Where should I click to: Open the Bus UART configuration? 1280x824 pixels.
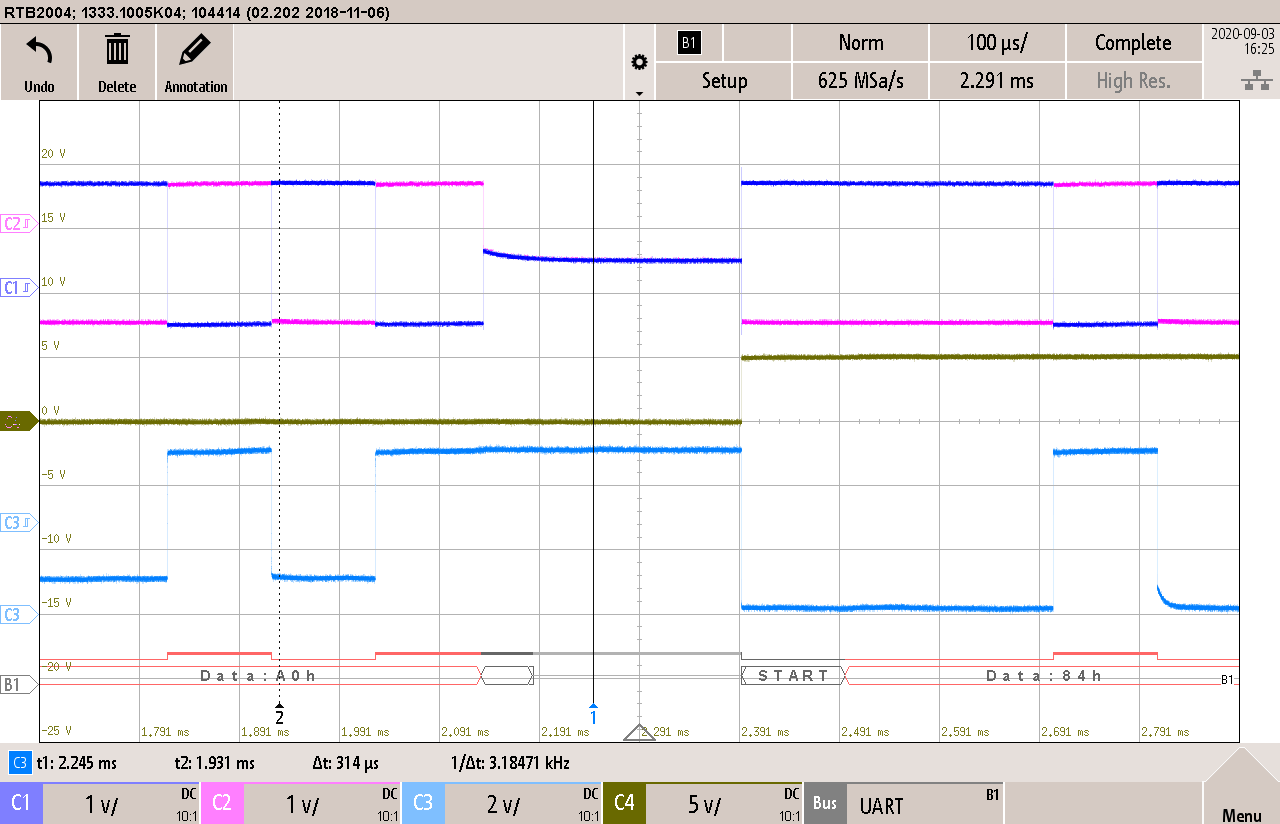[900, 803]
